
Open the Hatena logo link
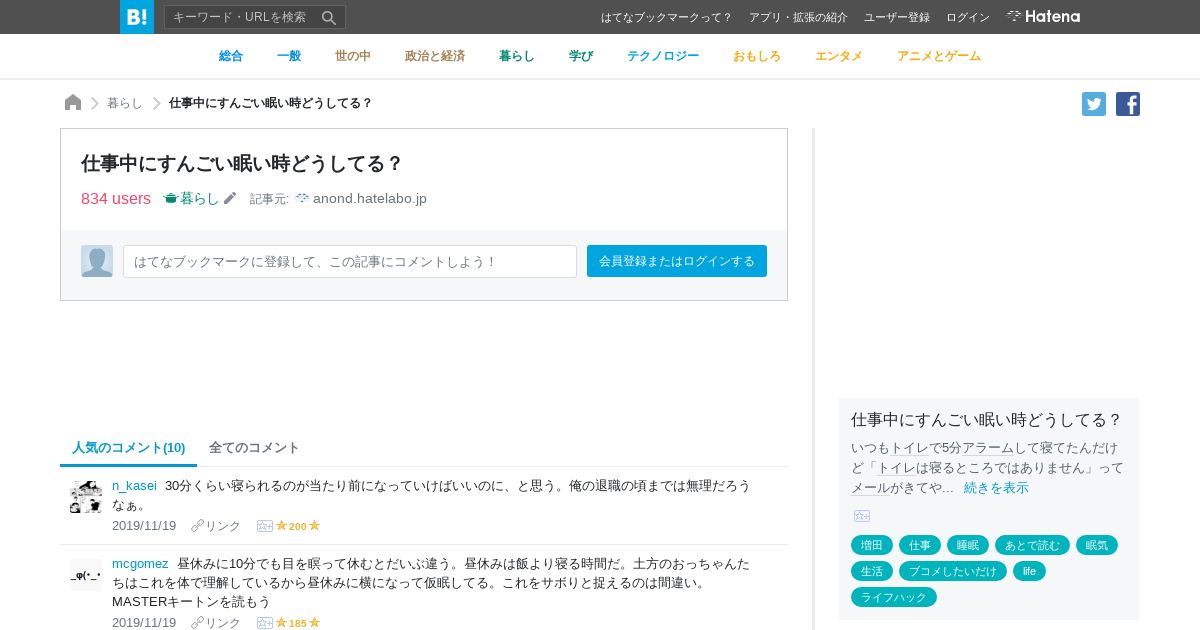pos(1043,17)
